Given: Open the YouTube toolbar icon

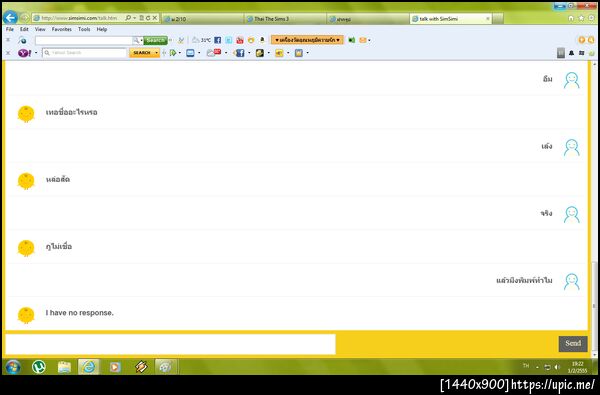Looking at the screenshot, I should click(240, 40).
